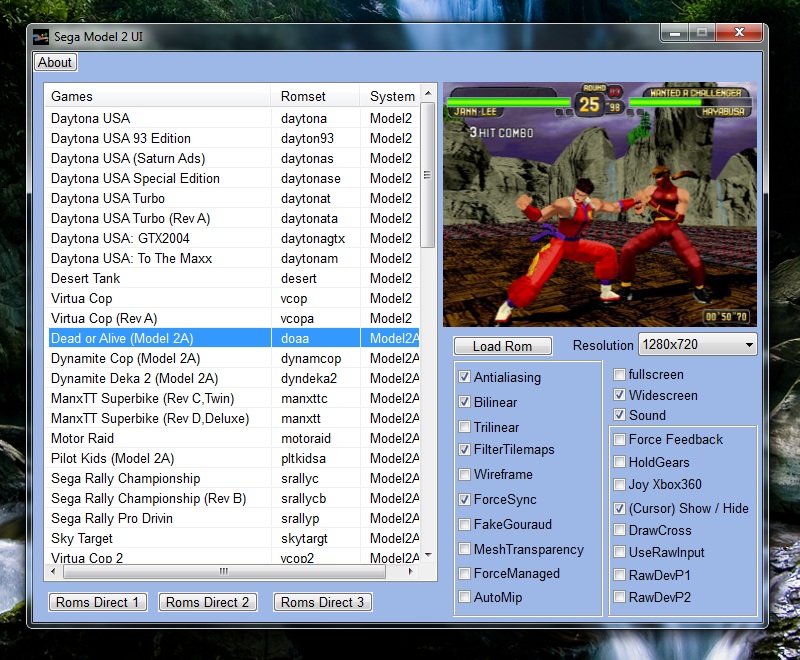Click the Roms Direct 2 button

(x=207, y=602)
